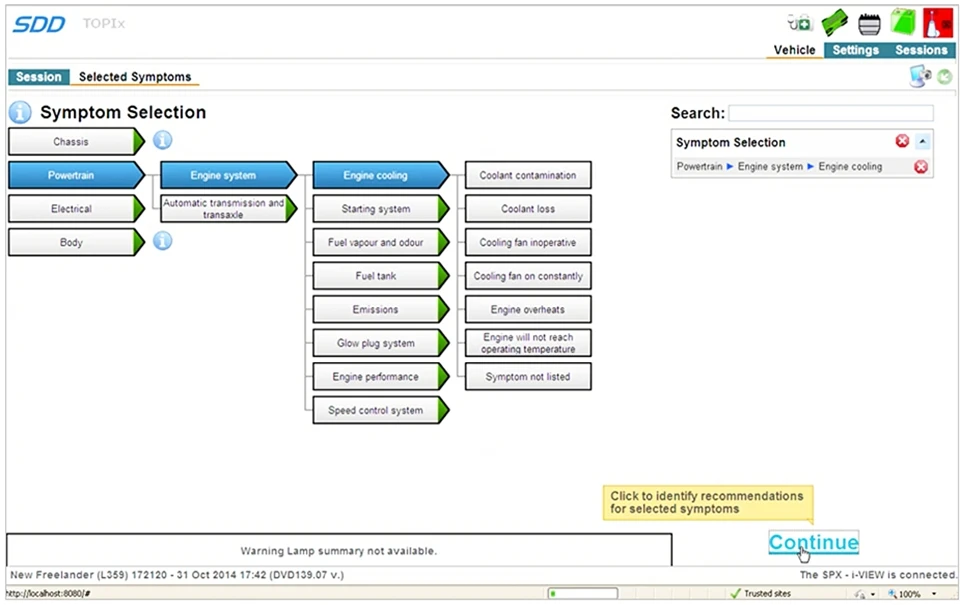Open the Selected Symptoms tab
Image resolution: width=960 pixels, height=605 pixels.
pyautogui.click(x=135, y=77)
